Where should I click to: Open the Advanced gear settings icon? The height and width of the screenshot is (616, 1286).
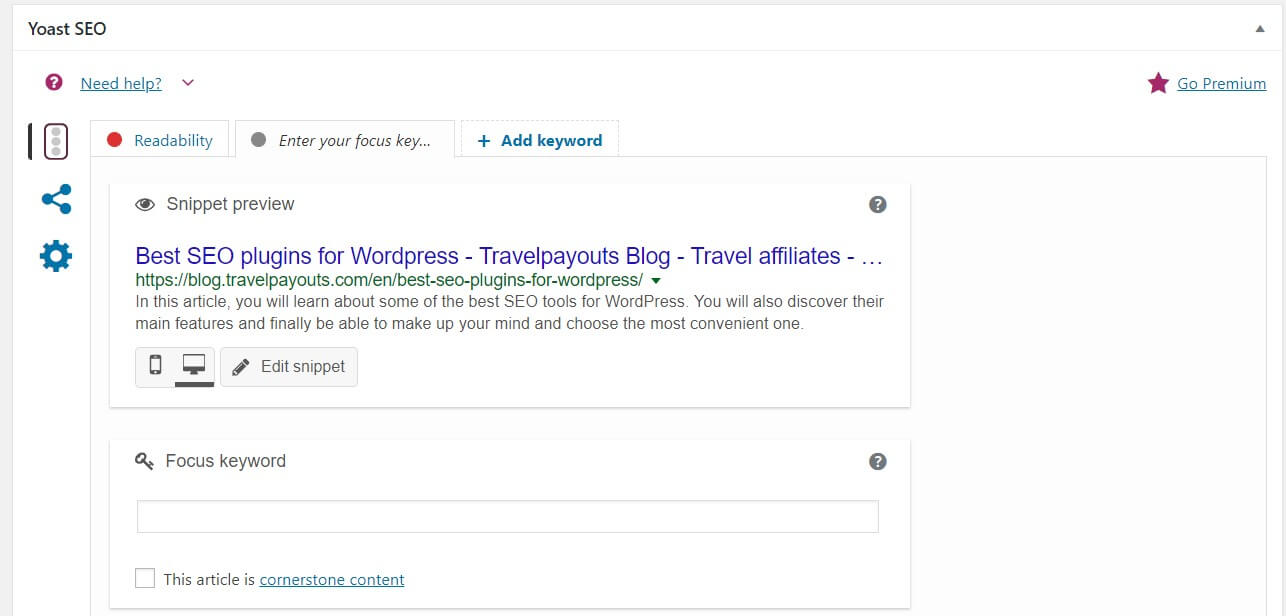click(x=56, y=256)
